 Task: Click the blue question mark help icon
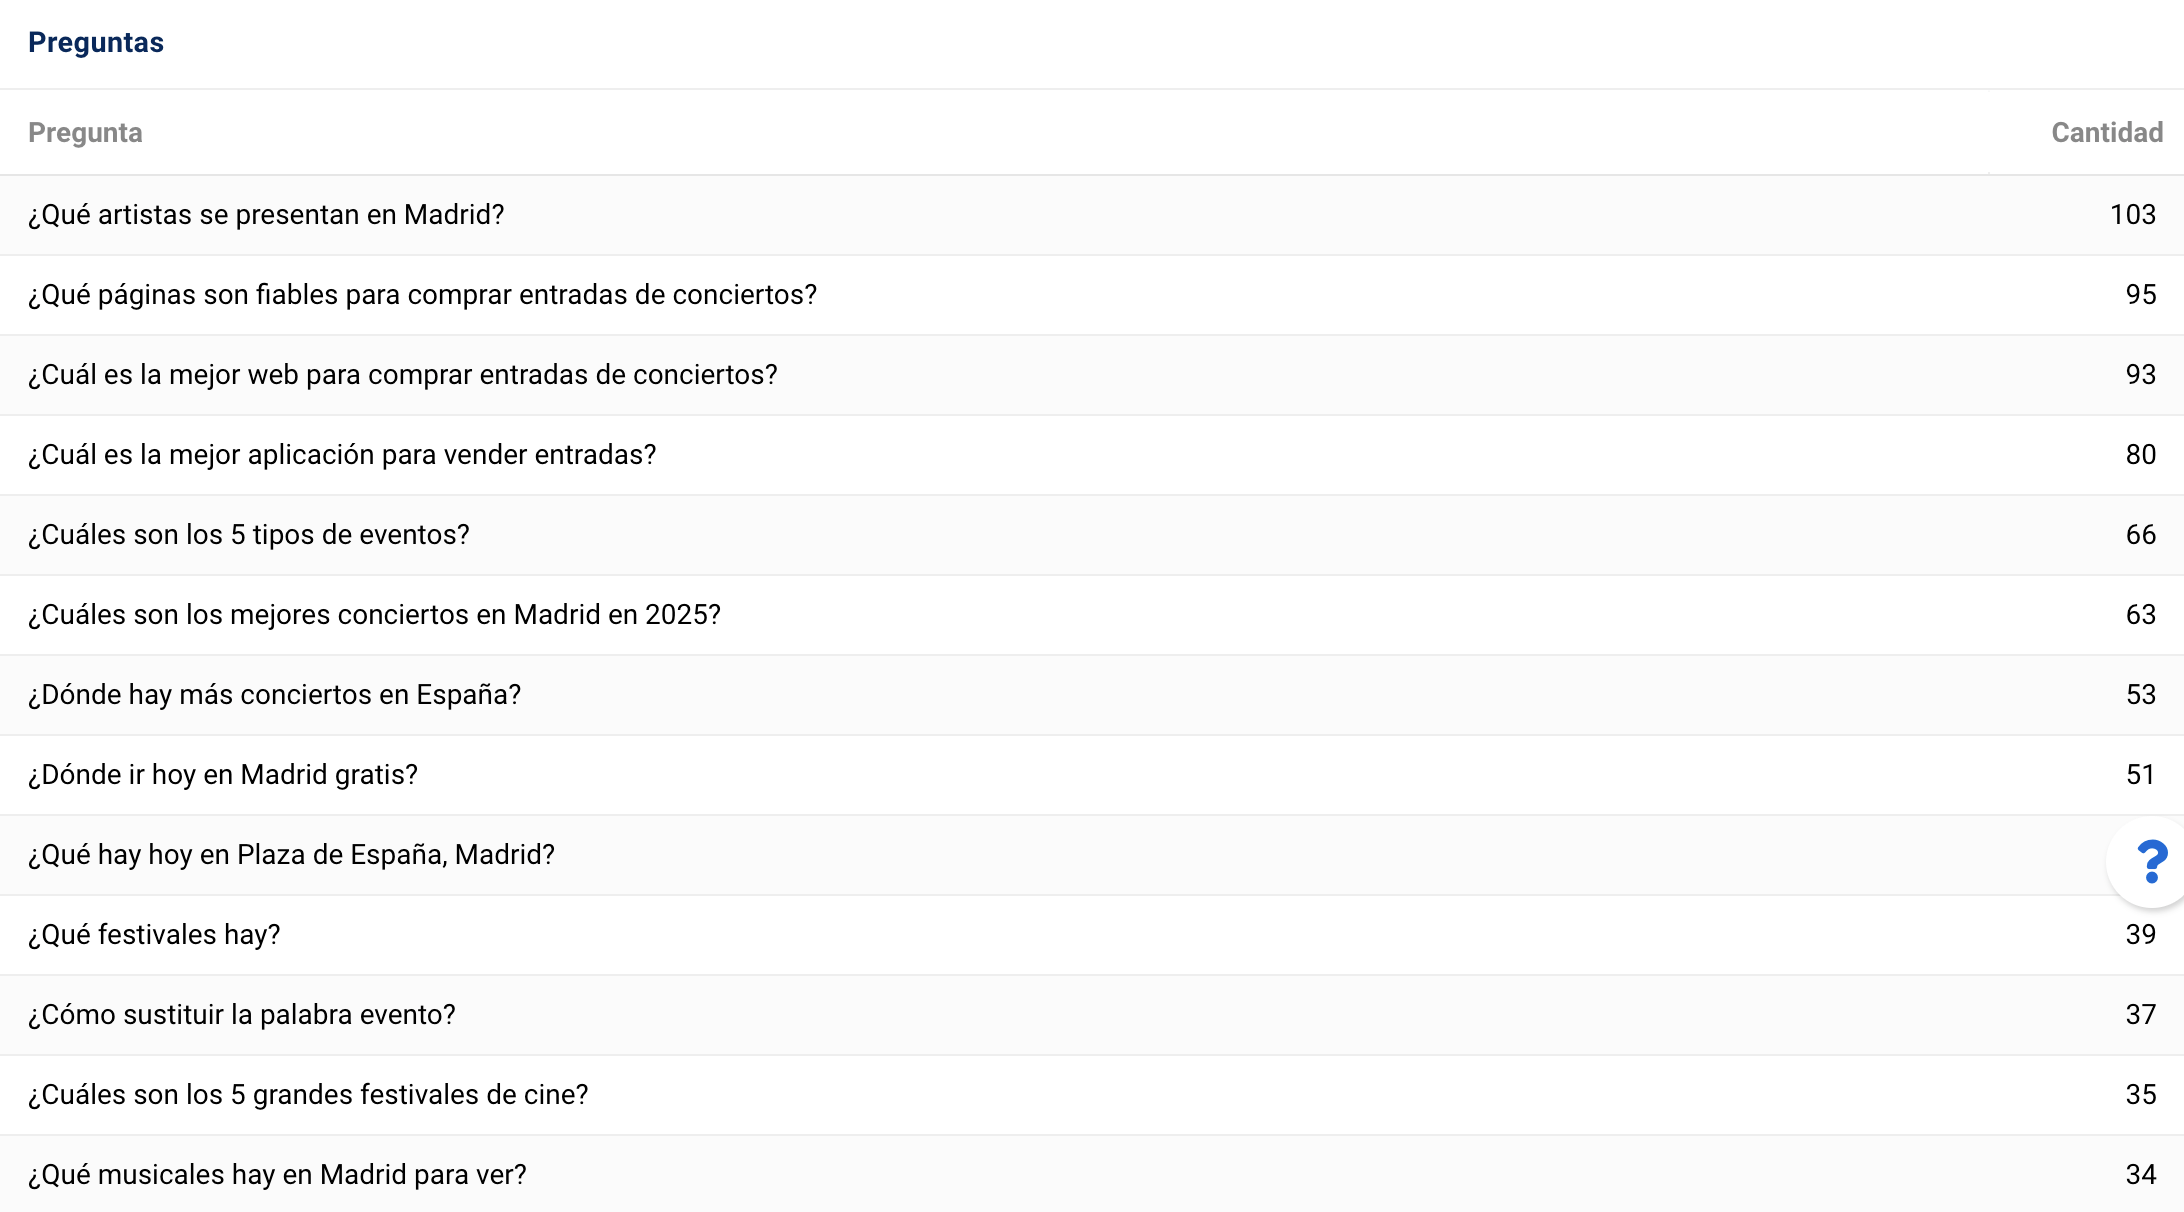point(2151,861)
